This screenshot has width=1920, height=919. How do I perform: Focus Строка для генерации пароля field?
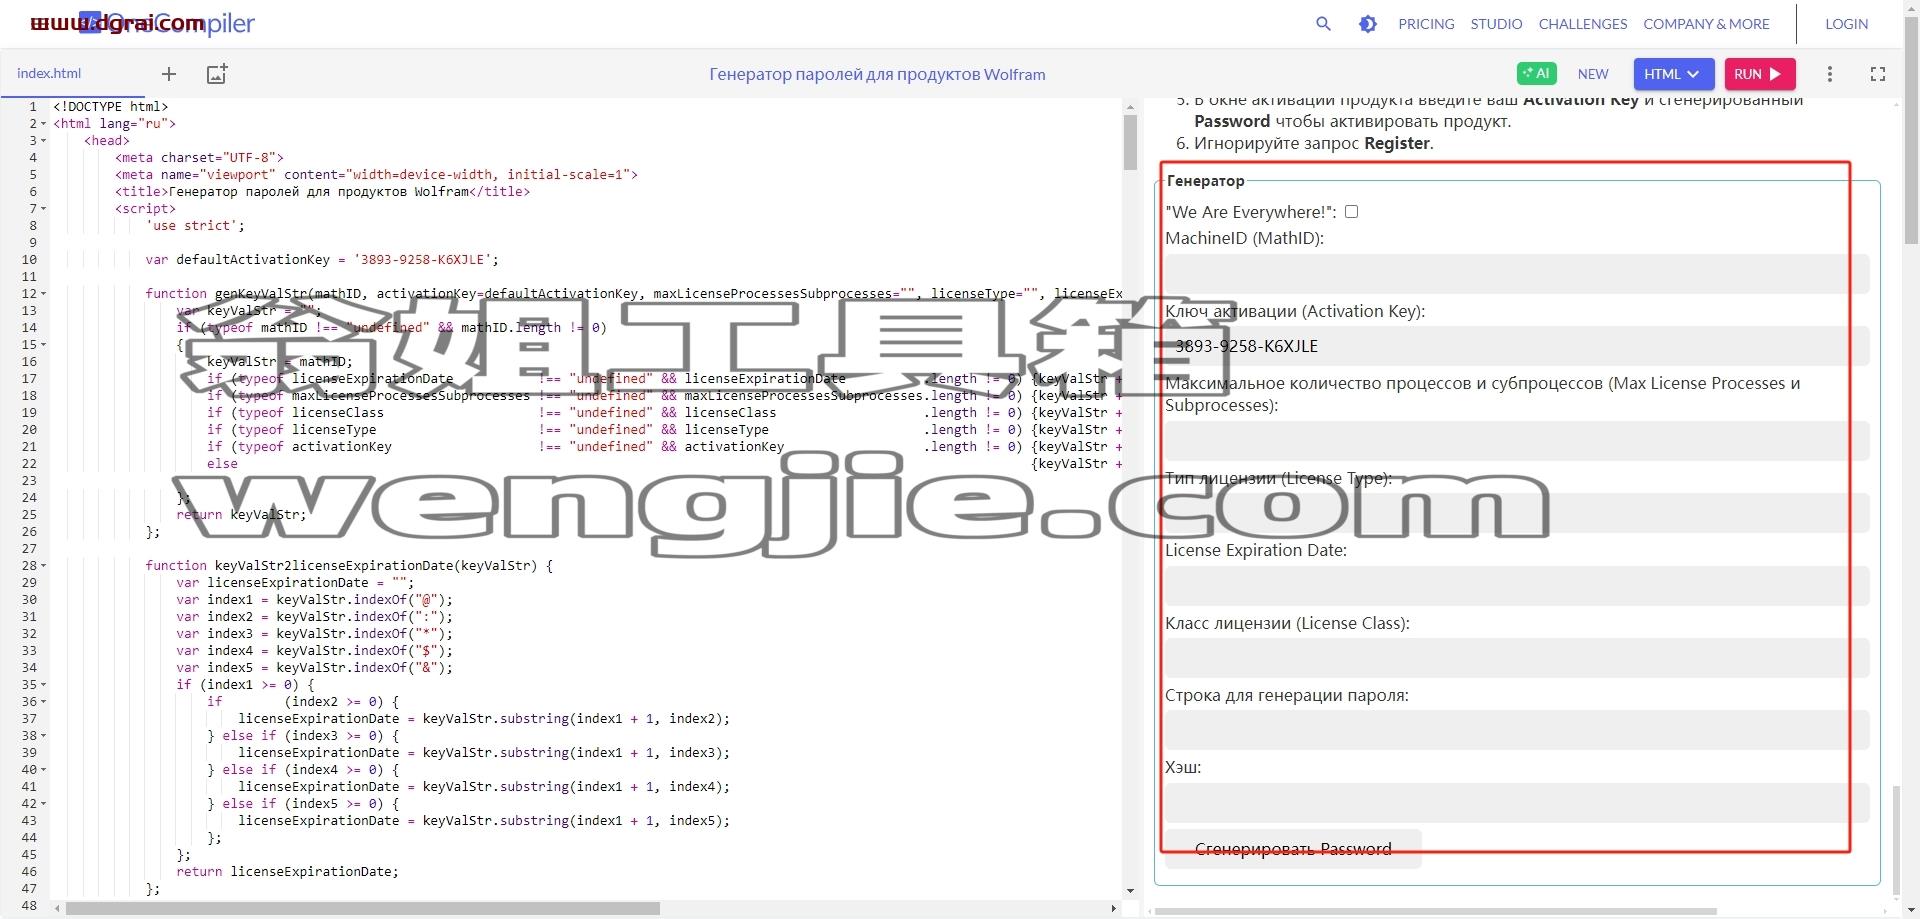1517,730
